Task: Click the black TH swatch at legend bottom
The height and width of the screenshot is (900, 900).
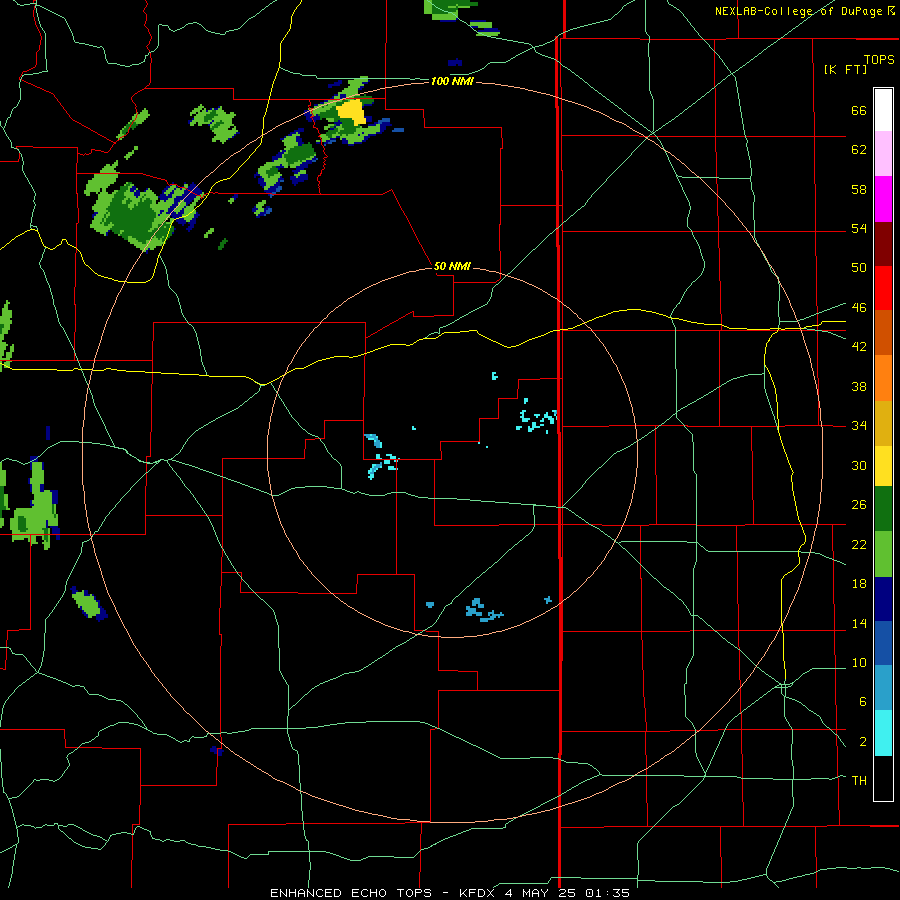Action: pos(883,778)
